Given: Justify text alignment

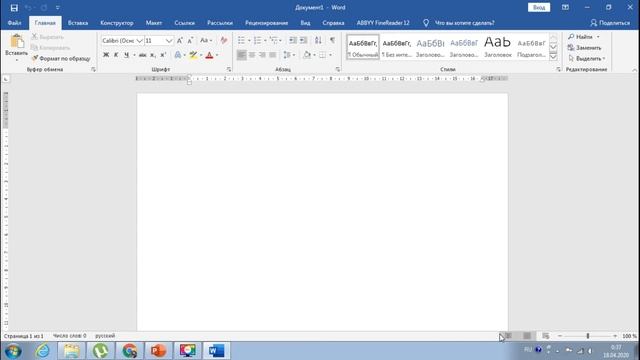Looking at the screenshot, I should click(273, 55).
